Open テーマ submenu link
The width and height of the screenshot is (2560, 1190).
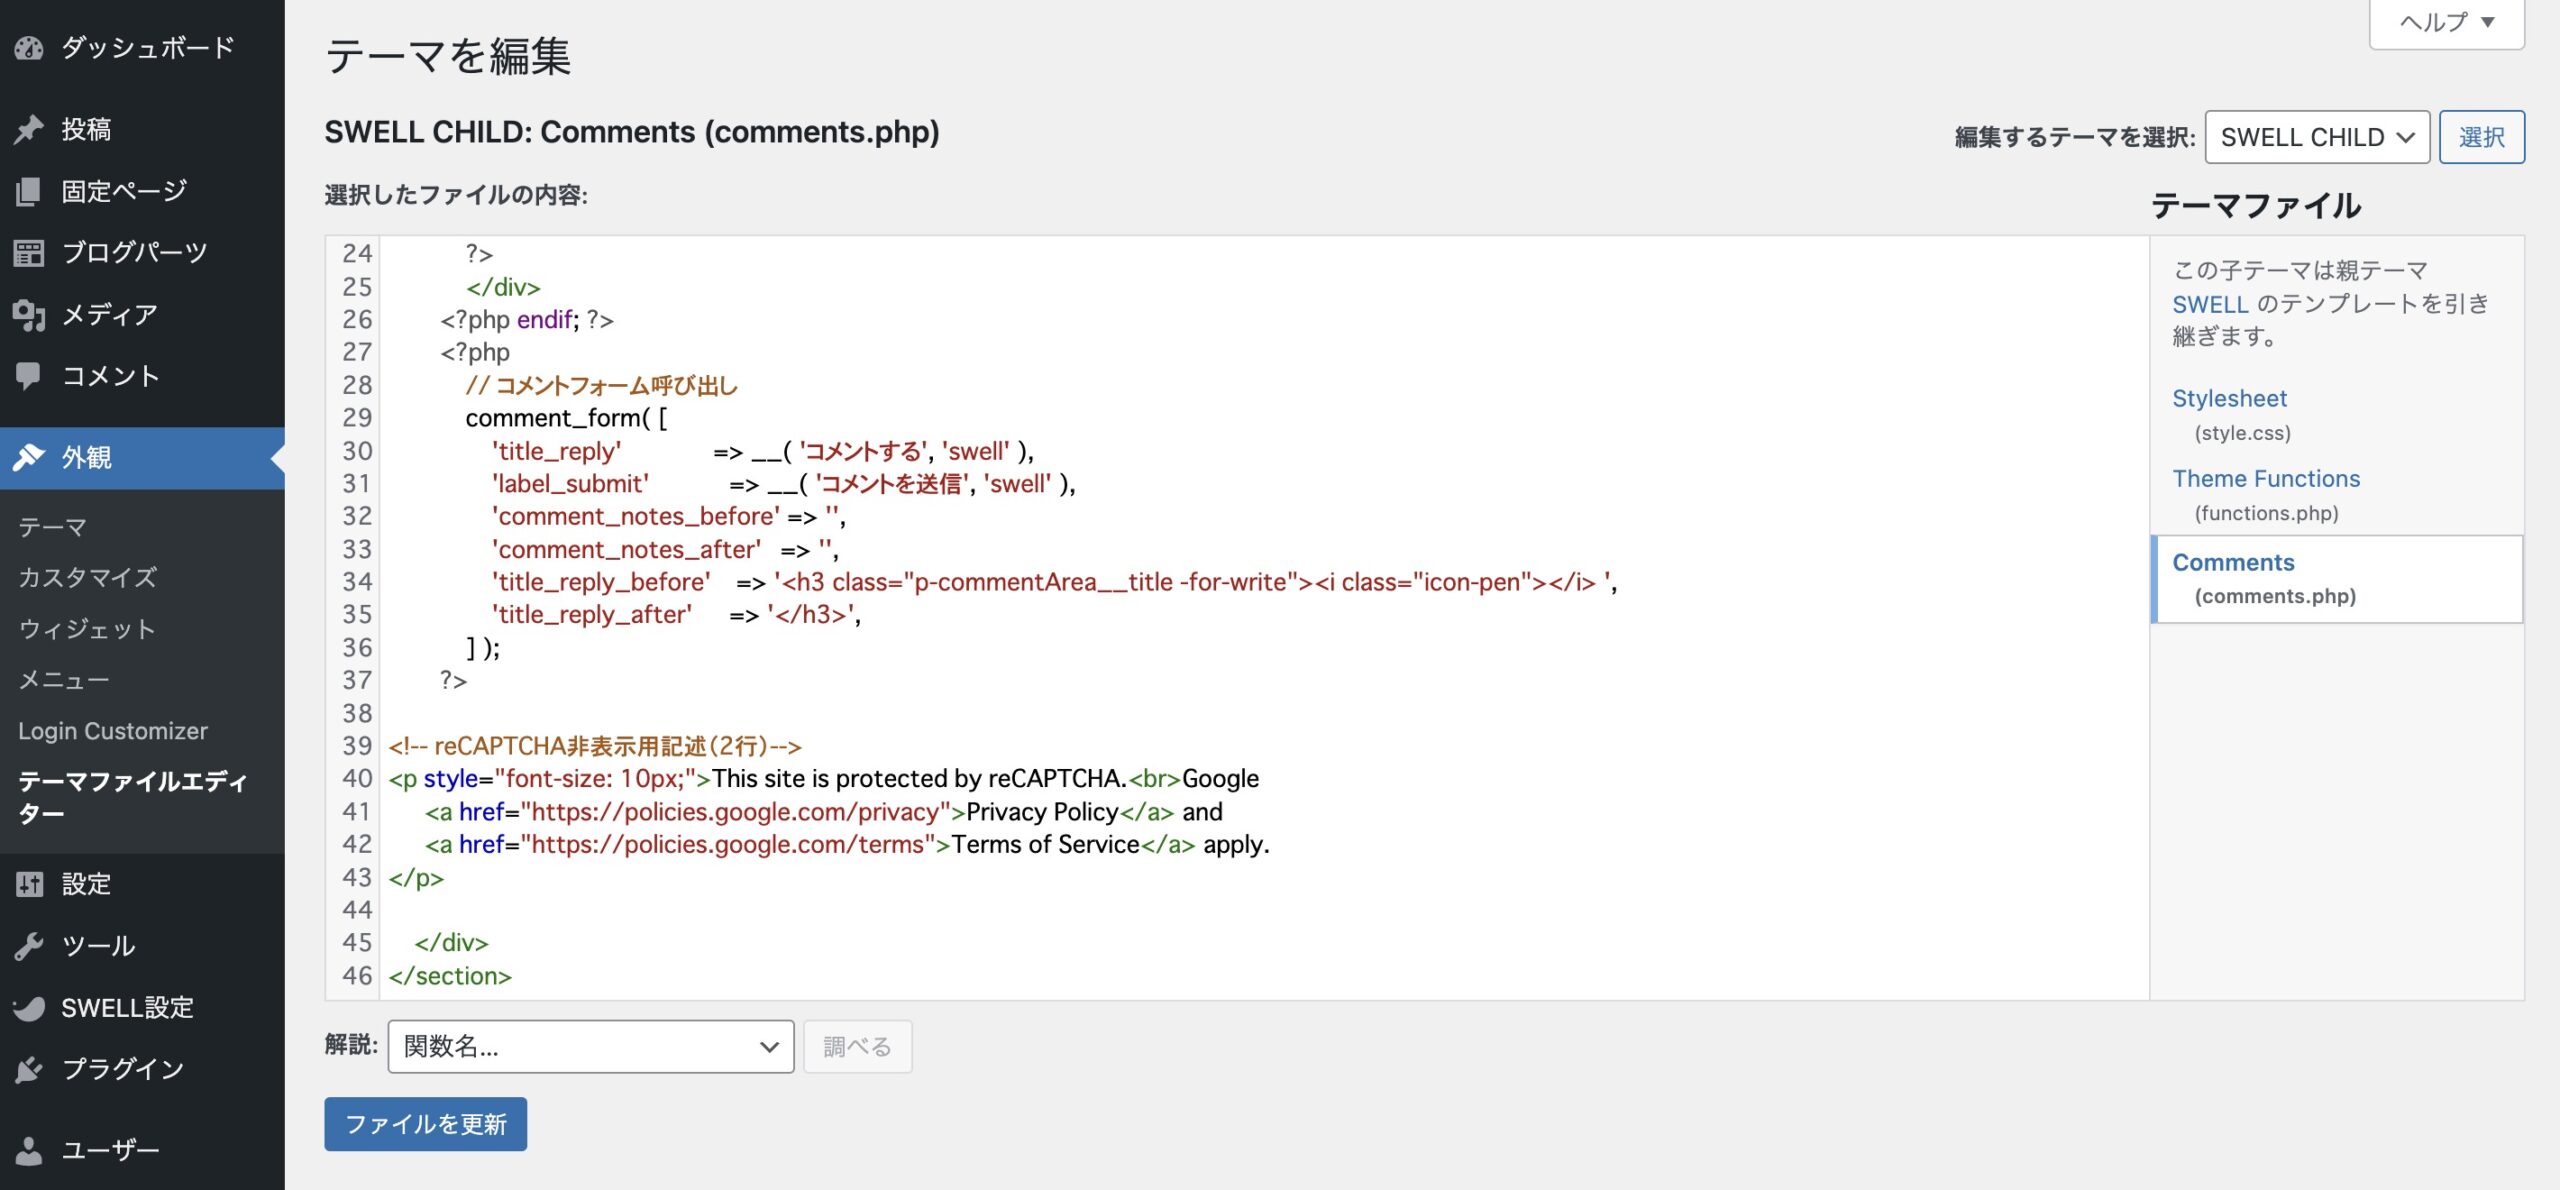(52, 527)
